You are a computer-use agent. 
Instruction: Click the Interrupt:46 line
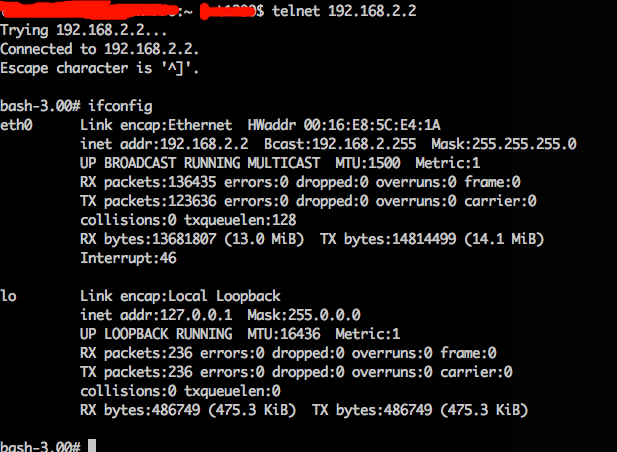128,258
